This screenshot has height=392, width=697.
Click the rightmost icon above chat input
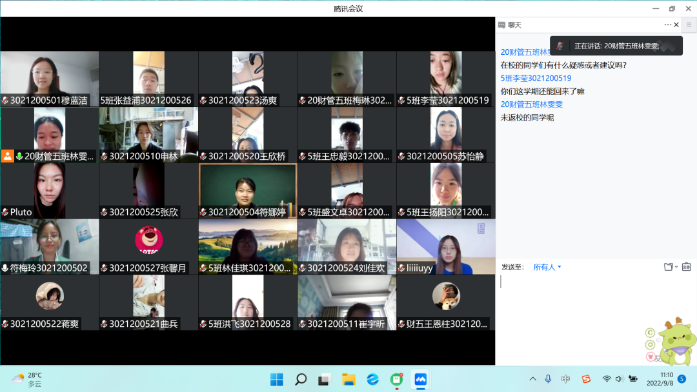pyautogui.click(x=686, y=267)
